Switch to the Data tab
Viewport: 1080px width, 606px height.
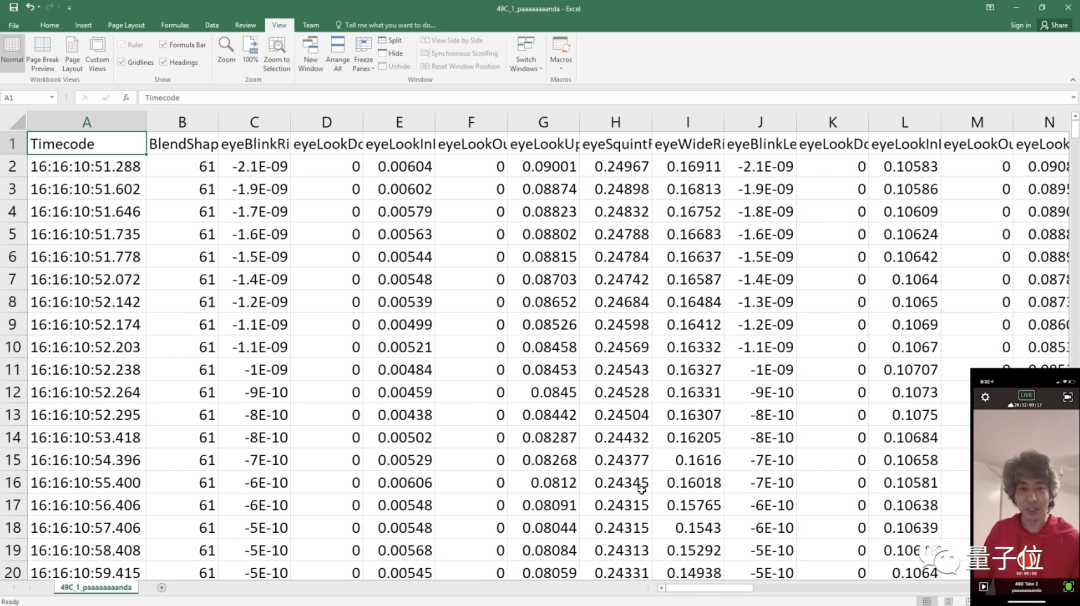point(211,25)
